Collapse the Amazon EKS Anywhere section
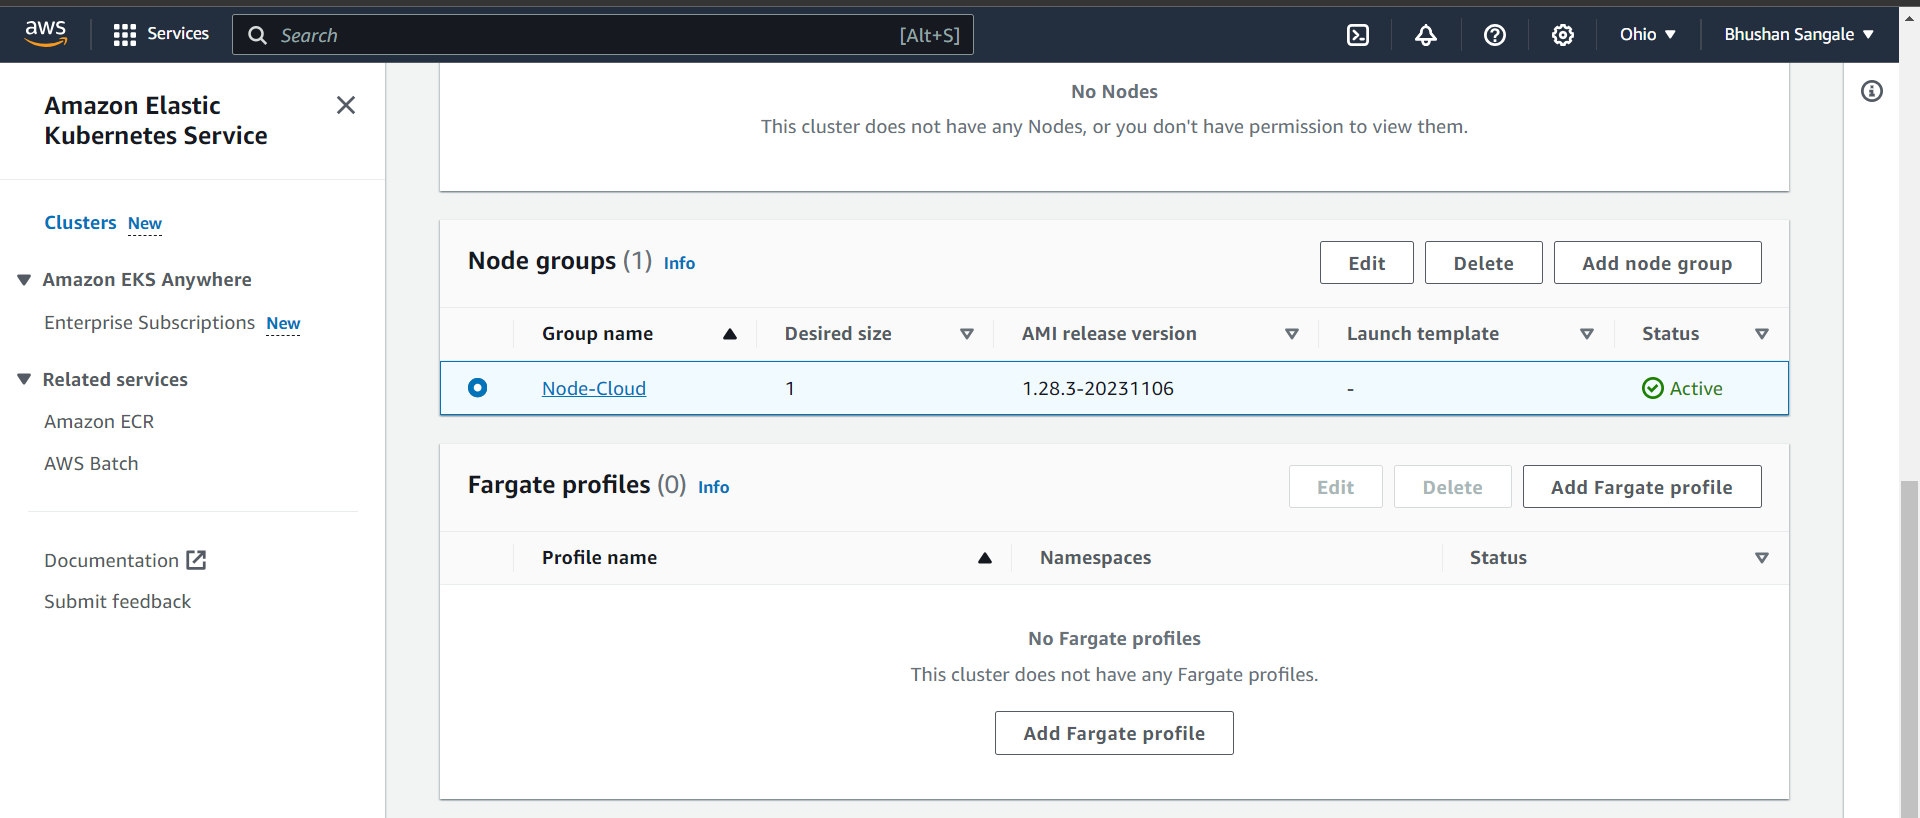Viewport: 1920px width, 818px height. tap(24, 280)
